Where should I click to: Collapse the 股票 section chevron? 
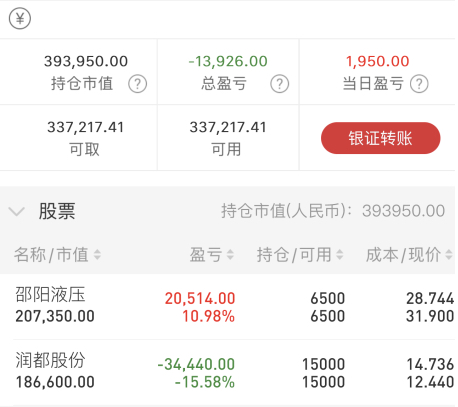tap(16, 211)
